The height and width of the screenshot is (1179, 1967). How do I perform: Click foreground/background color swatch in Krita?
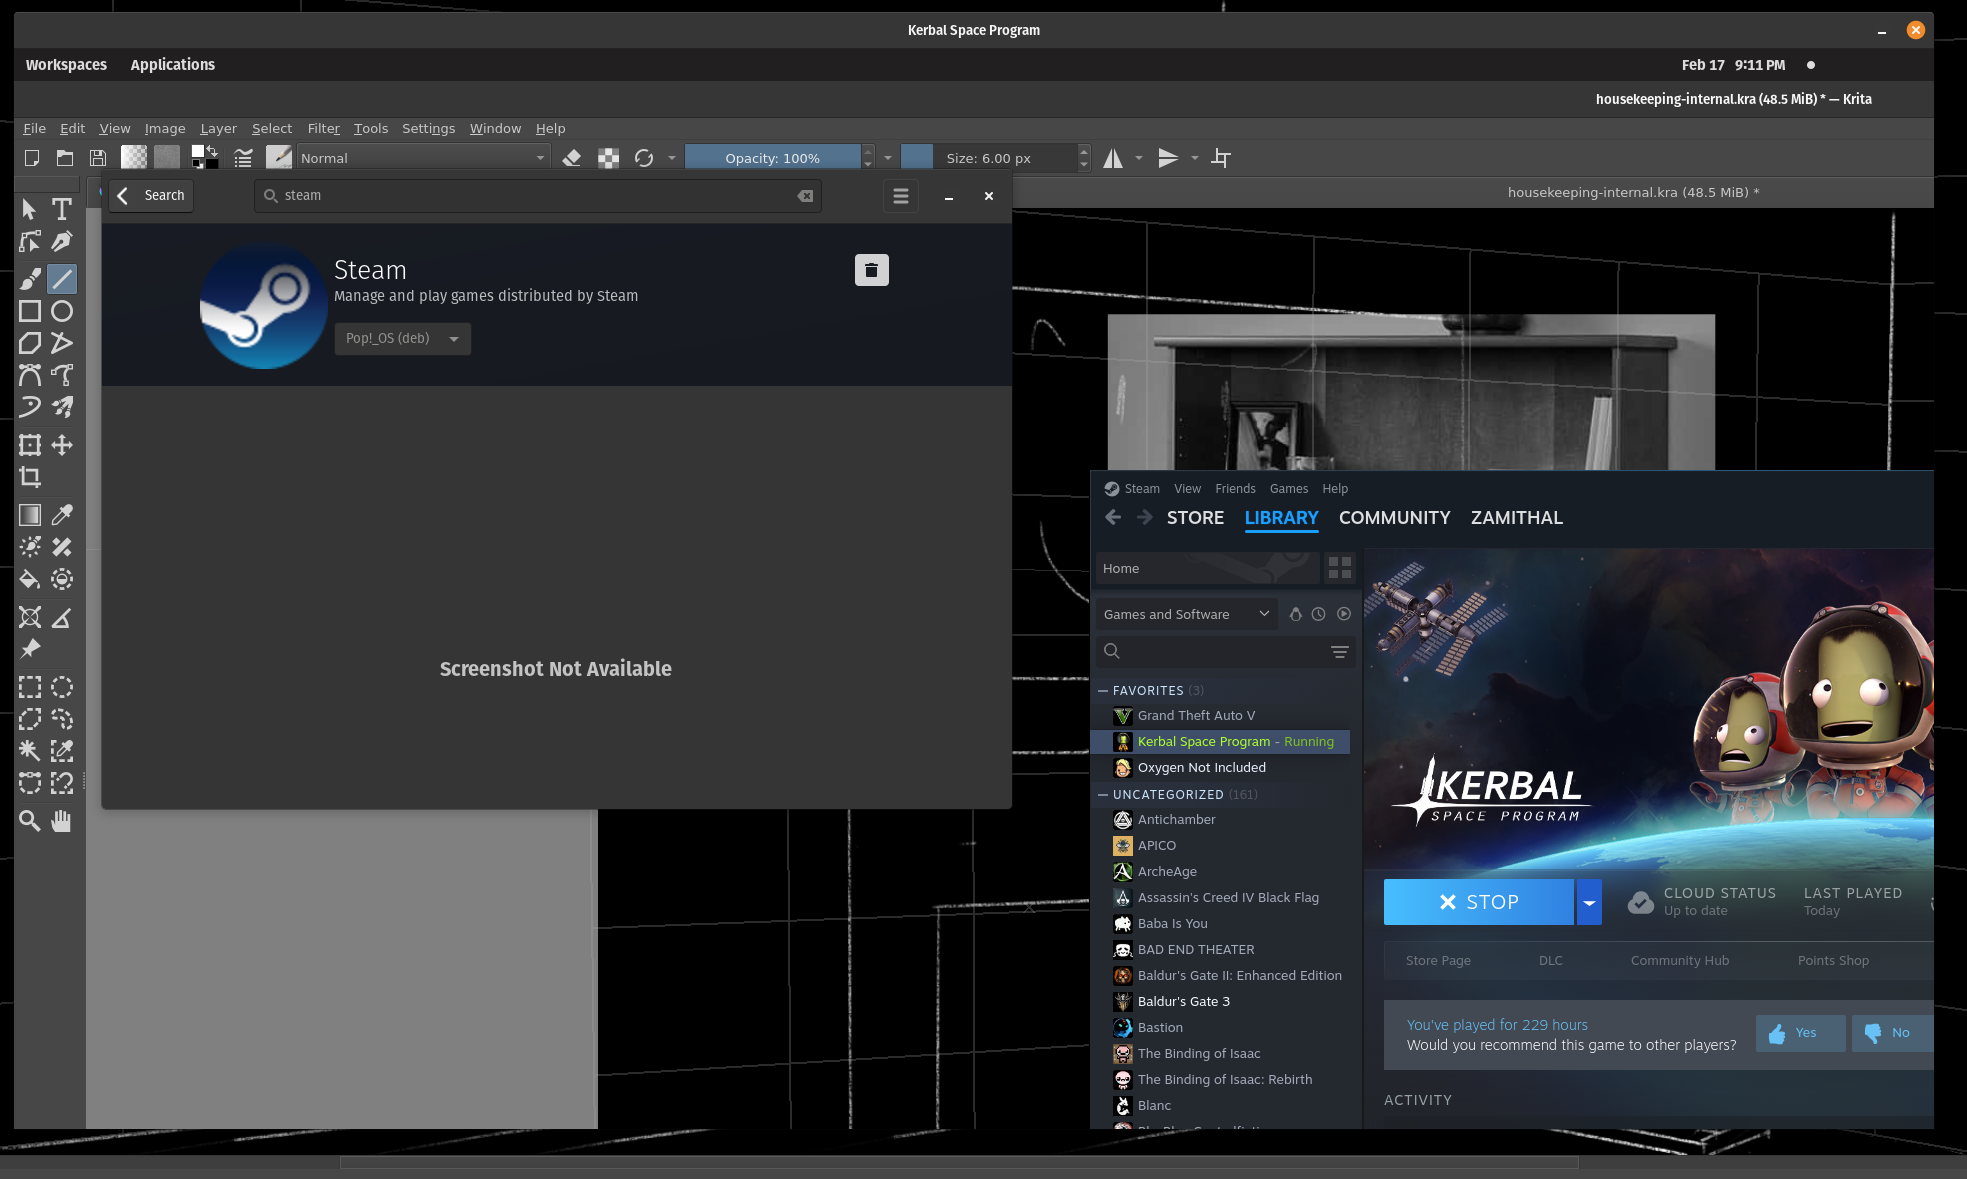(x=205, y=158)
